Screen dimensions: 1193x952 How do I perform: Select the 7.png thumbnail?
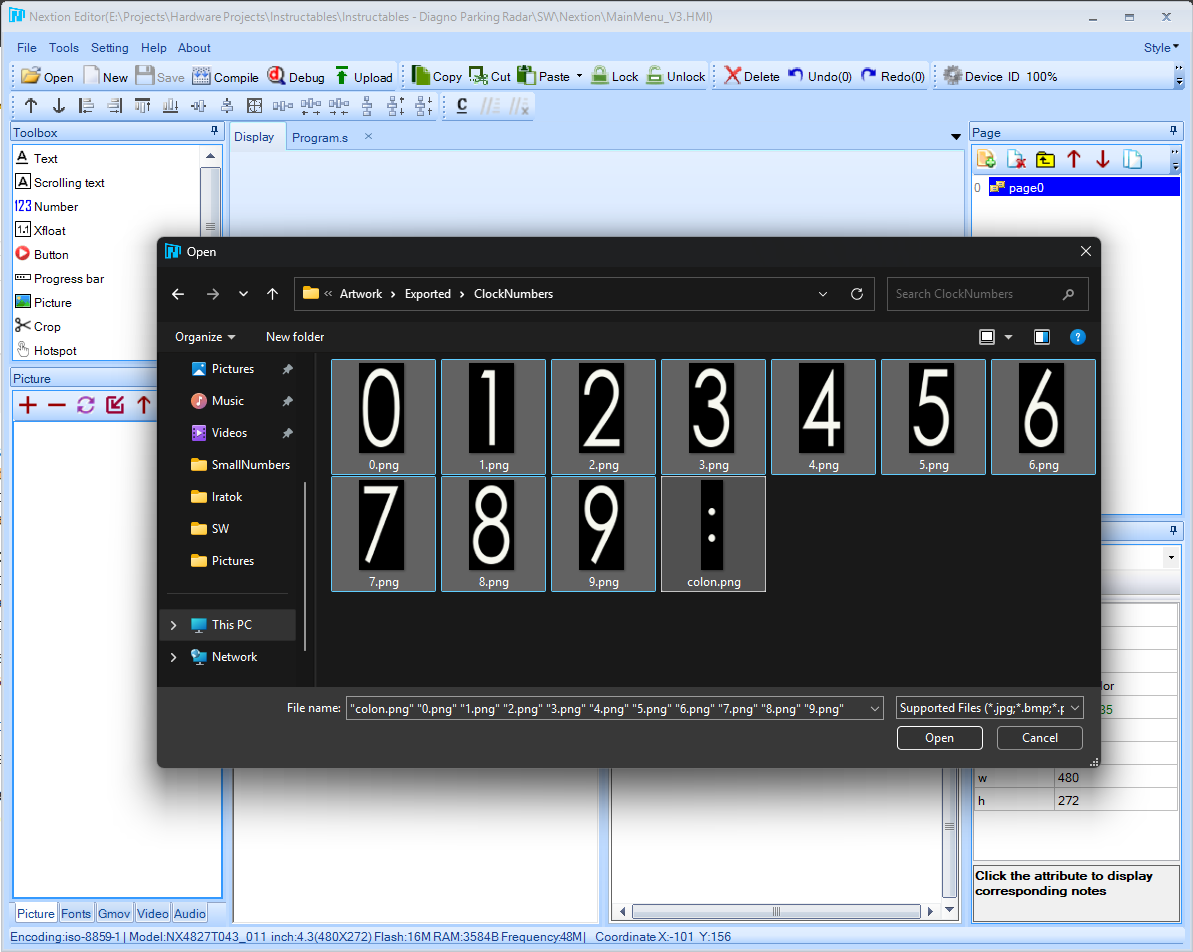pyautogui.click(x=383, y=534)
